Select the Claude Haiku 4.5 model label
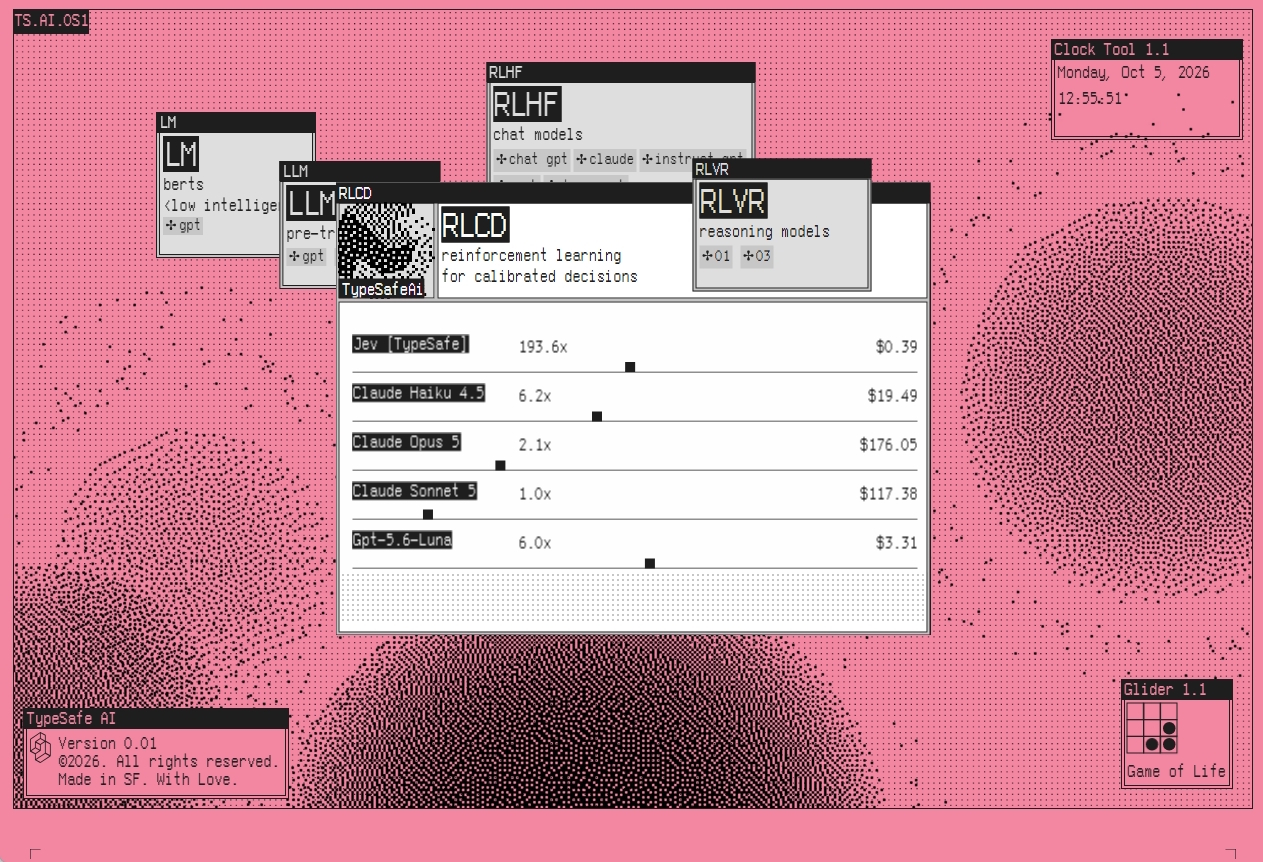This screenshot has height=862, width=1263. 418,393
